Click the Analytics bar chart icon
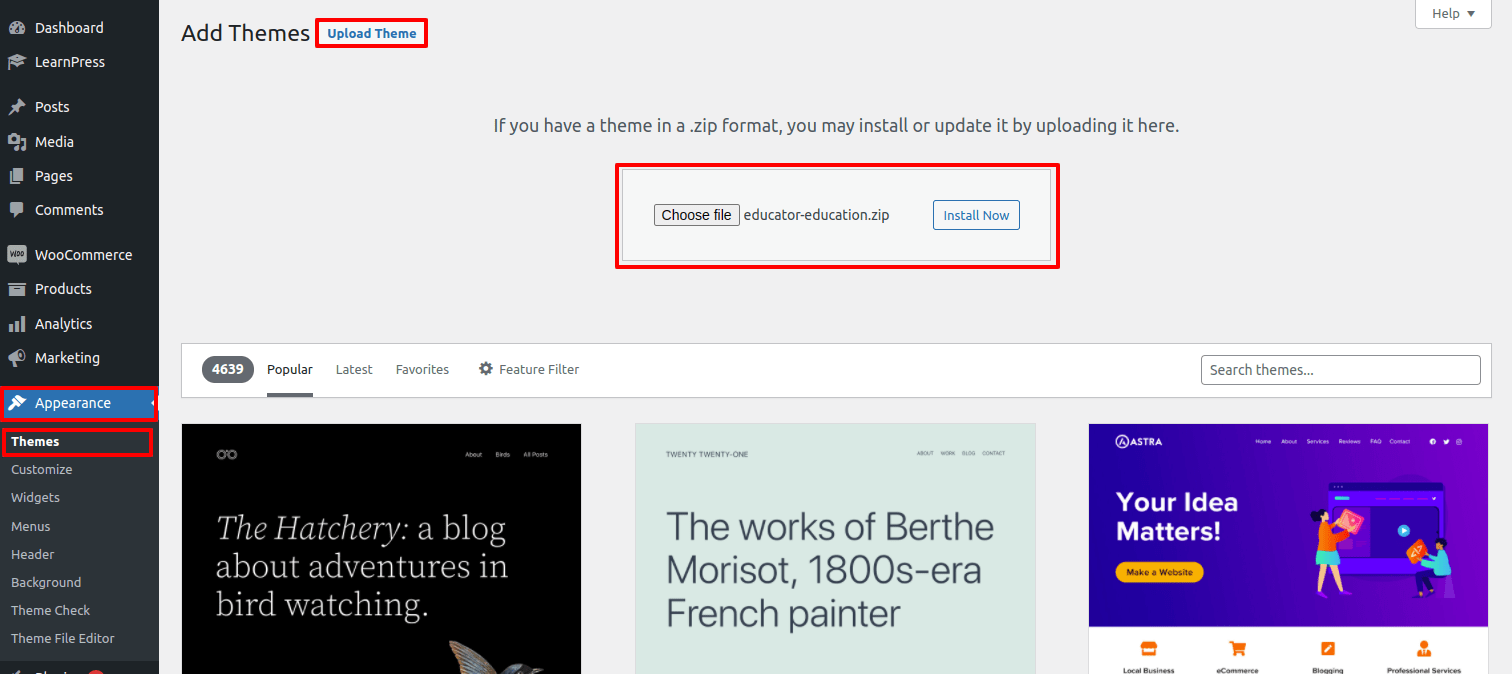The height and width of the screenshot is (674, 1512). [x=17, y=324]
